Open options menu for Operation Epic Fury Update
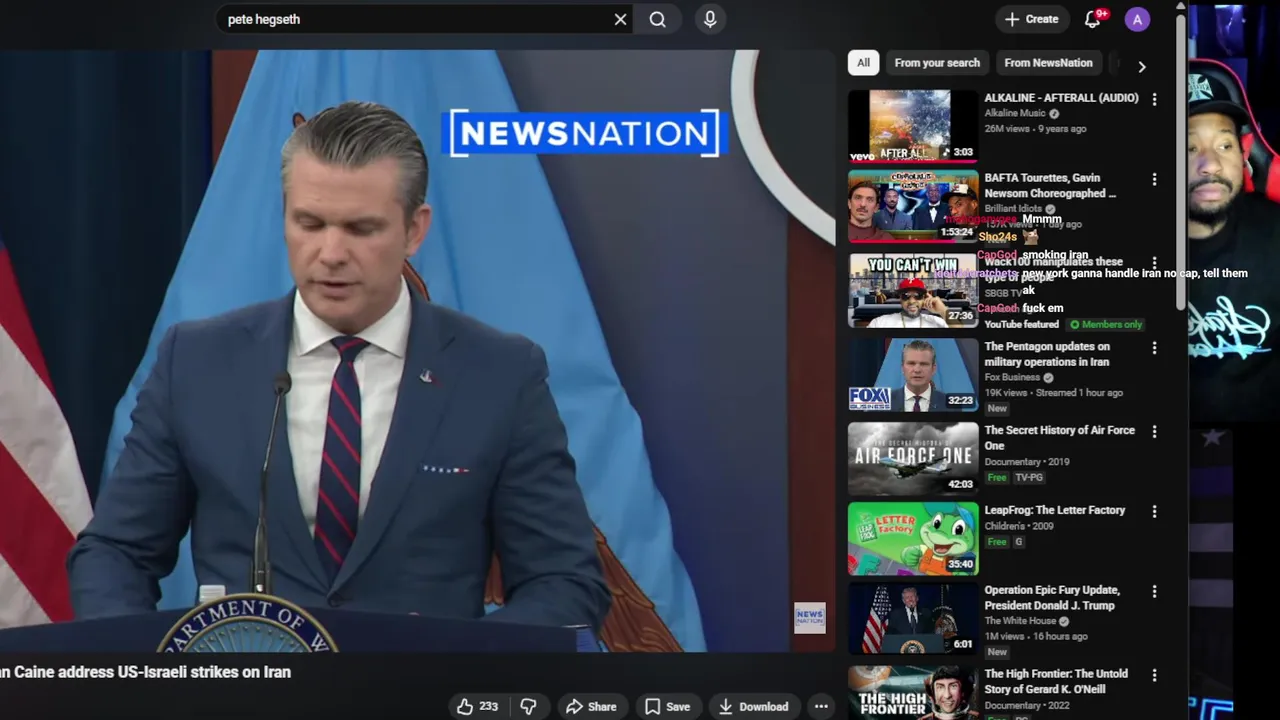1280x720 pixels. click(x=1154, y=591)
